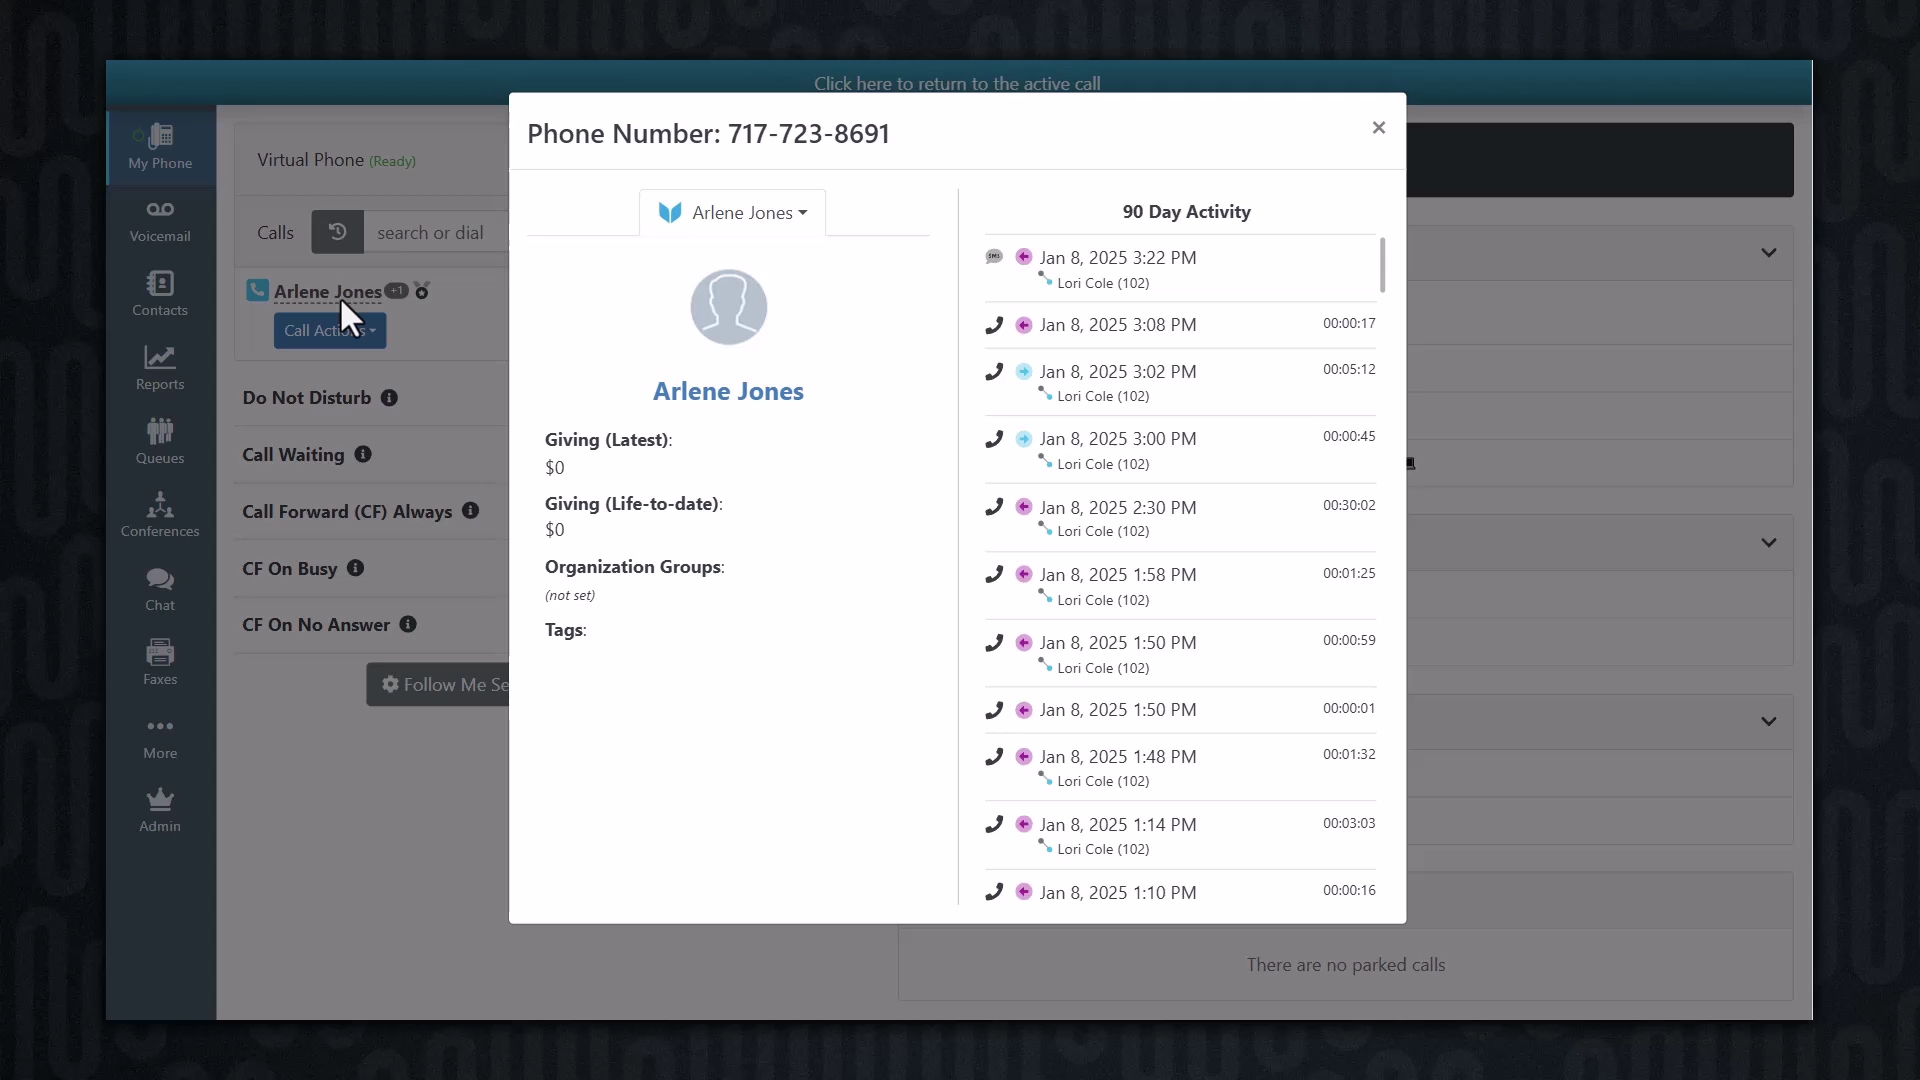Click the call history icon beside search
Screen dimensions: 1920x1080
click(337, 232)
